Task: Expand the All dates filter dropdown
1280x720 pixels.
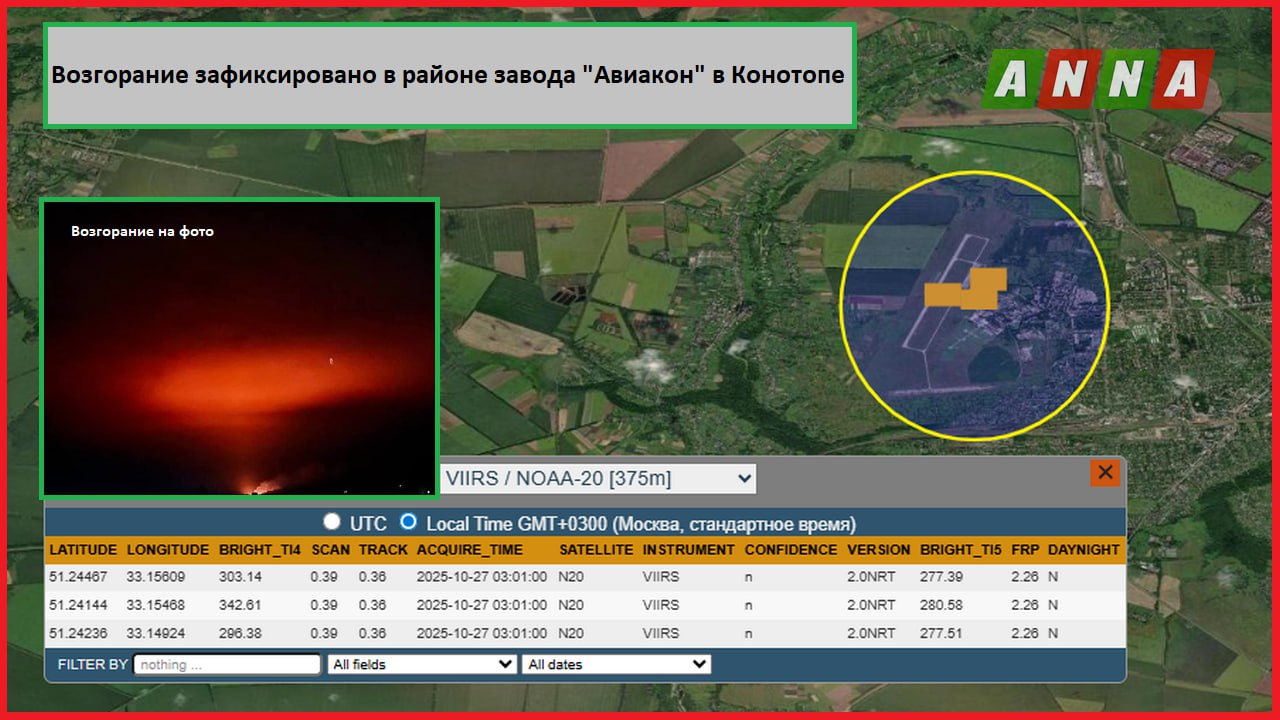Action: [x=616, y=664]
